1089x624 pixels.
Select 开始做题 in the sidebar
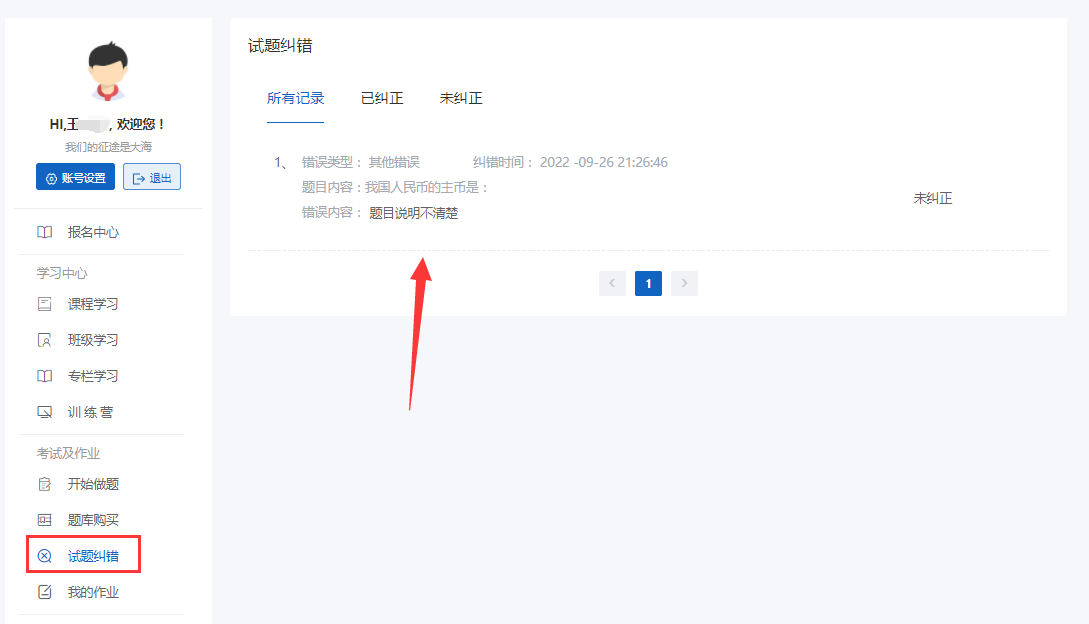tap(93, 484)
